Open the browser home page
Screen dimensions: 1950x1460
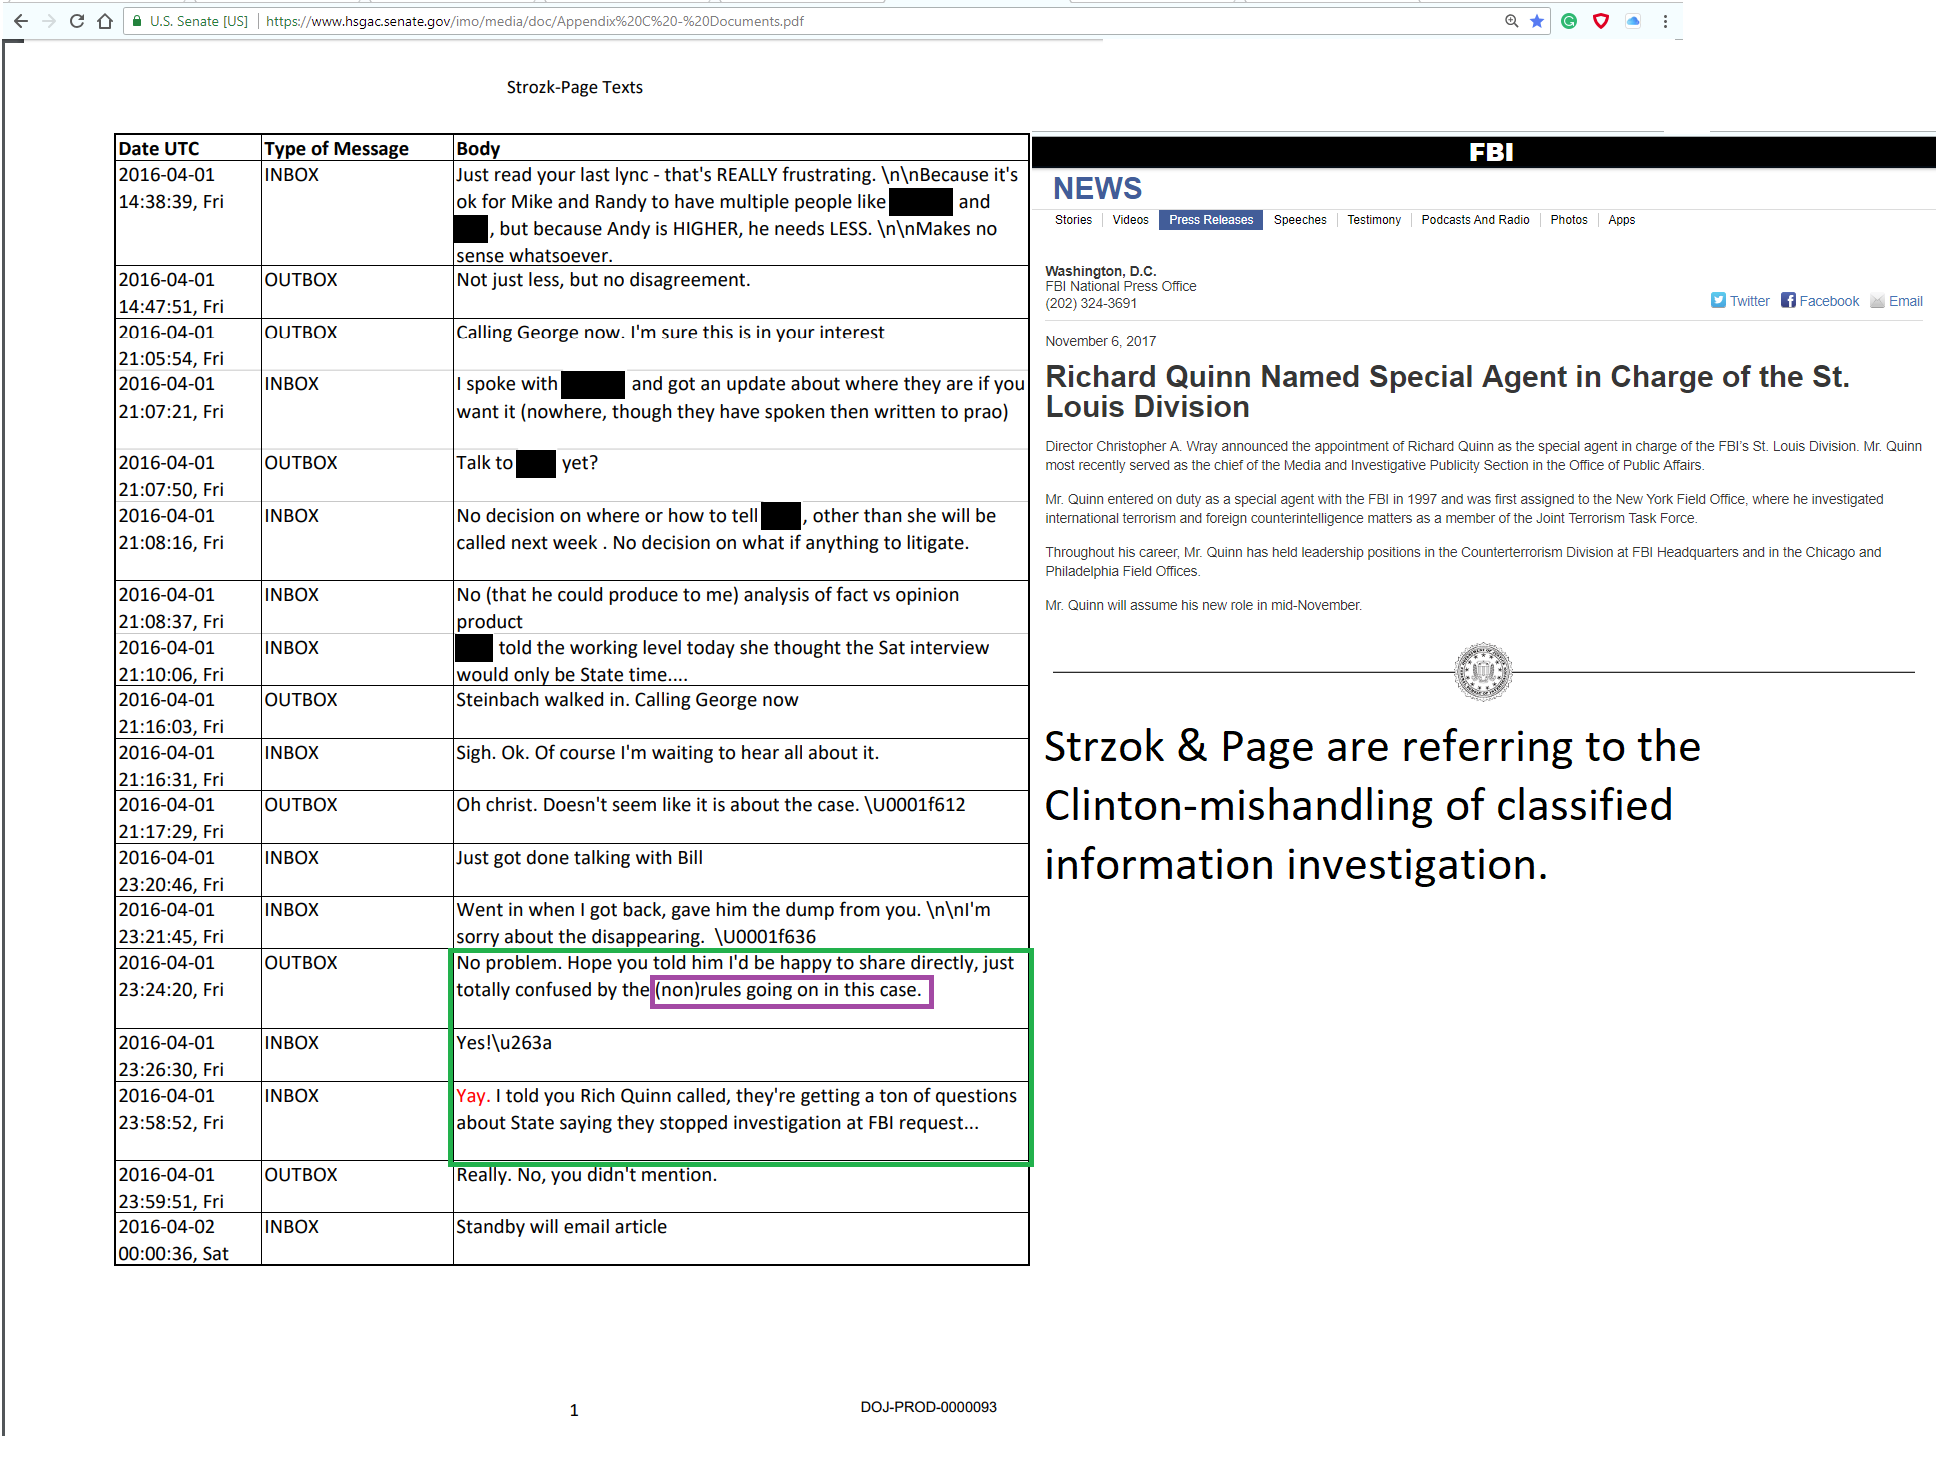[105, 20]
